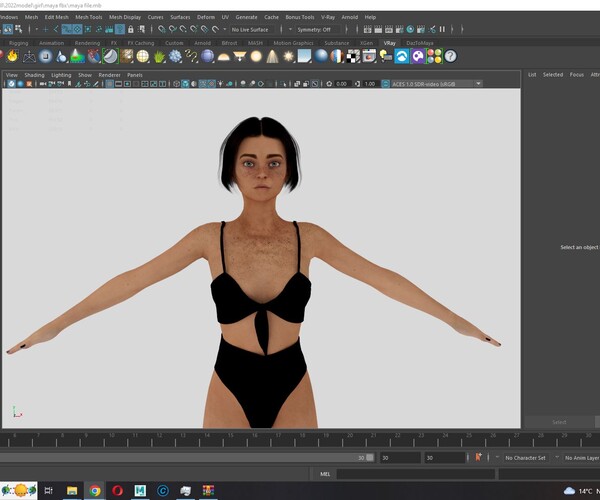Click the IES light cone shelf icon
Screen dimensions: 600x500
272,57
